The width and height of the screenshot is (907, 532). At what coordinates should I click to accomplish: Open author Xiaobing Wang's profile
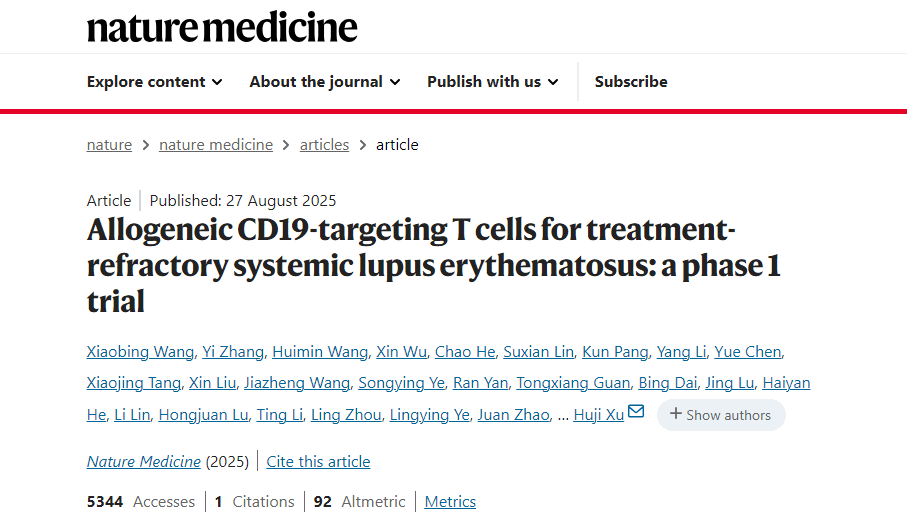pos(140,352)
